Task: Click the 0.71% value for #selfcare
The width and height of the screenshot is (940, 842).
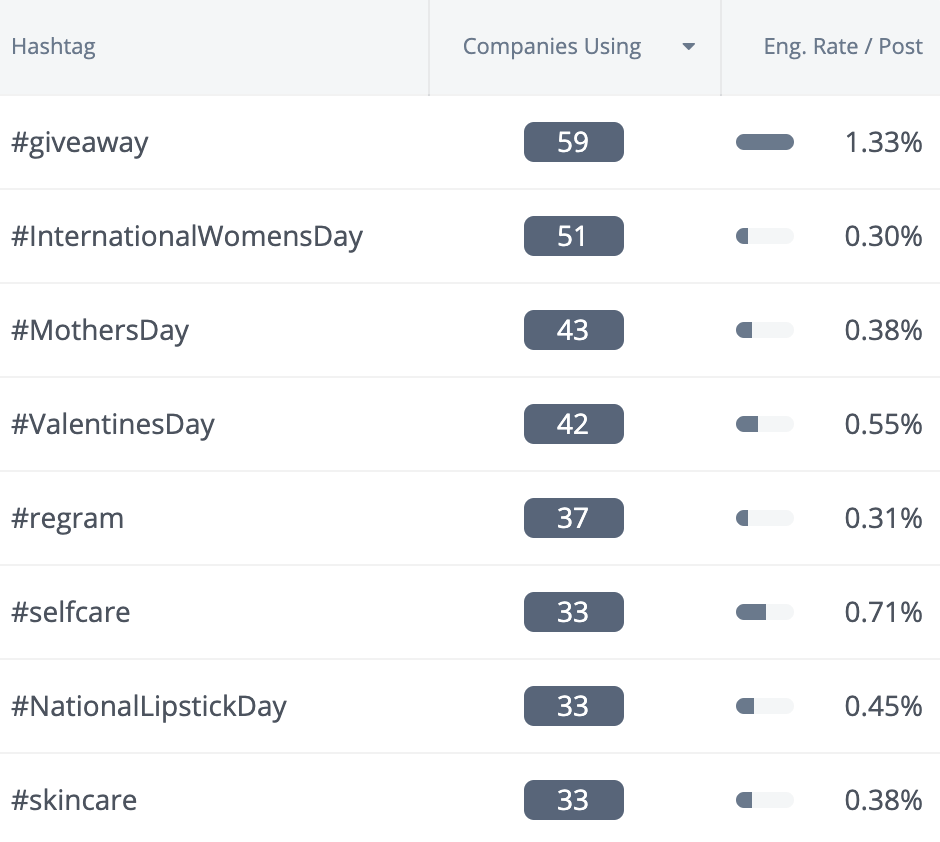Action: tap(883, 612)
